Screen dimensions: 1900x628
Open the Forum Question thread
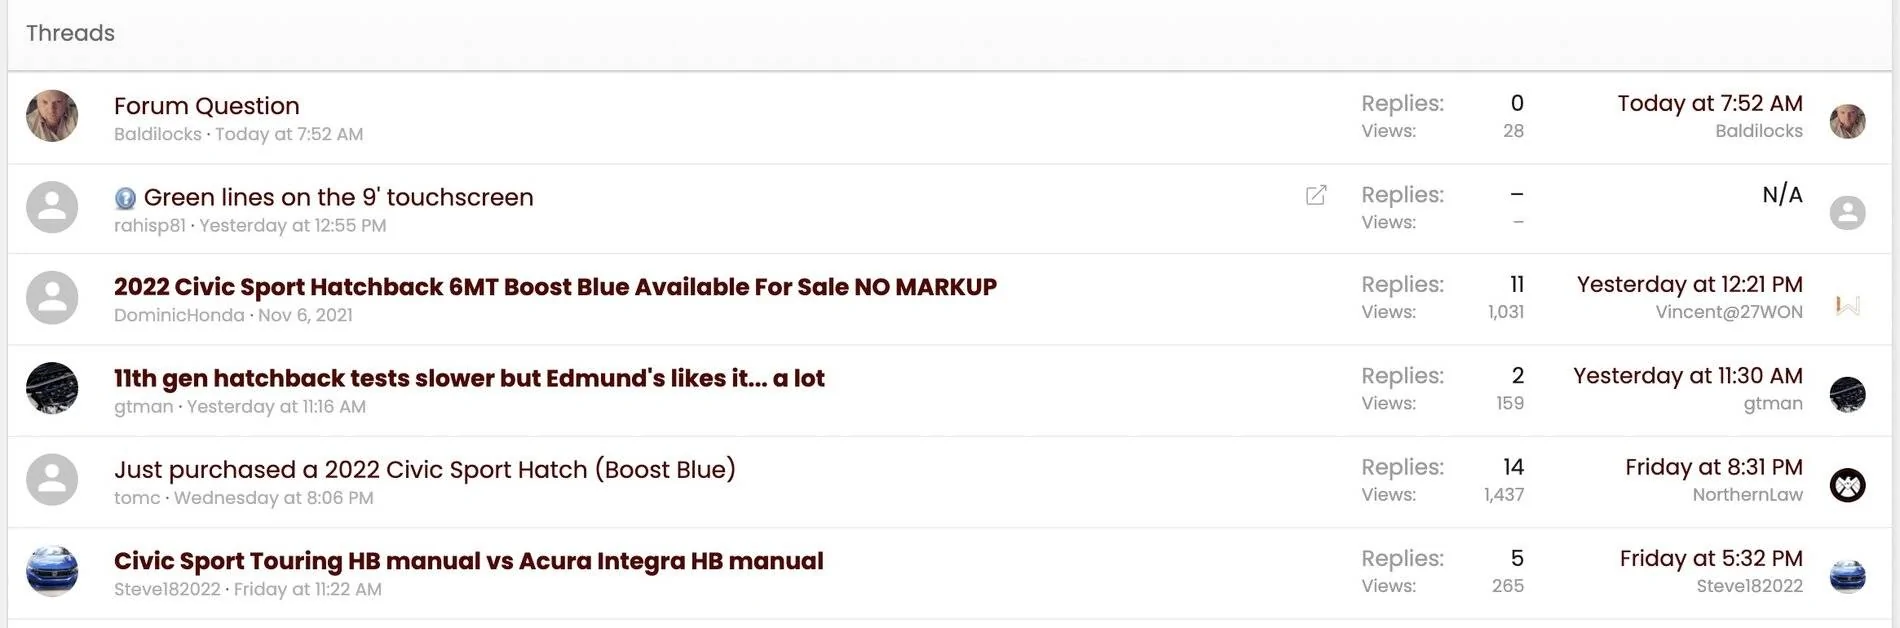click(207, 106)
